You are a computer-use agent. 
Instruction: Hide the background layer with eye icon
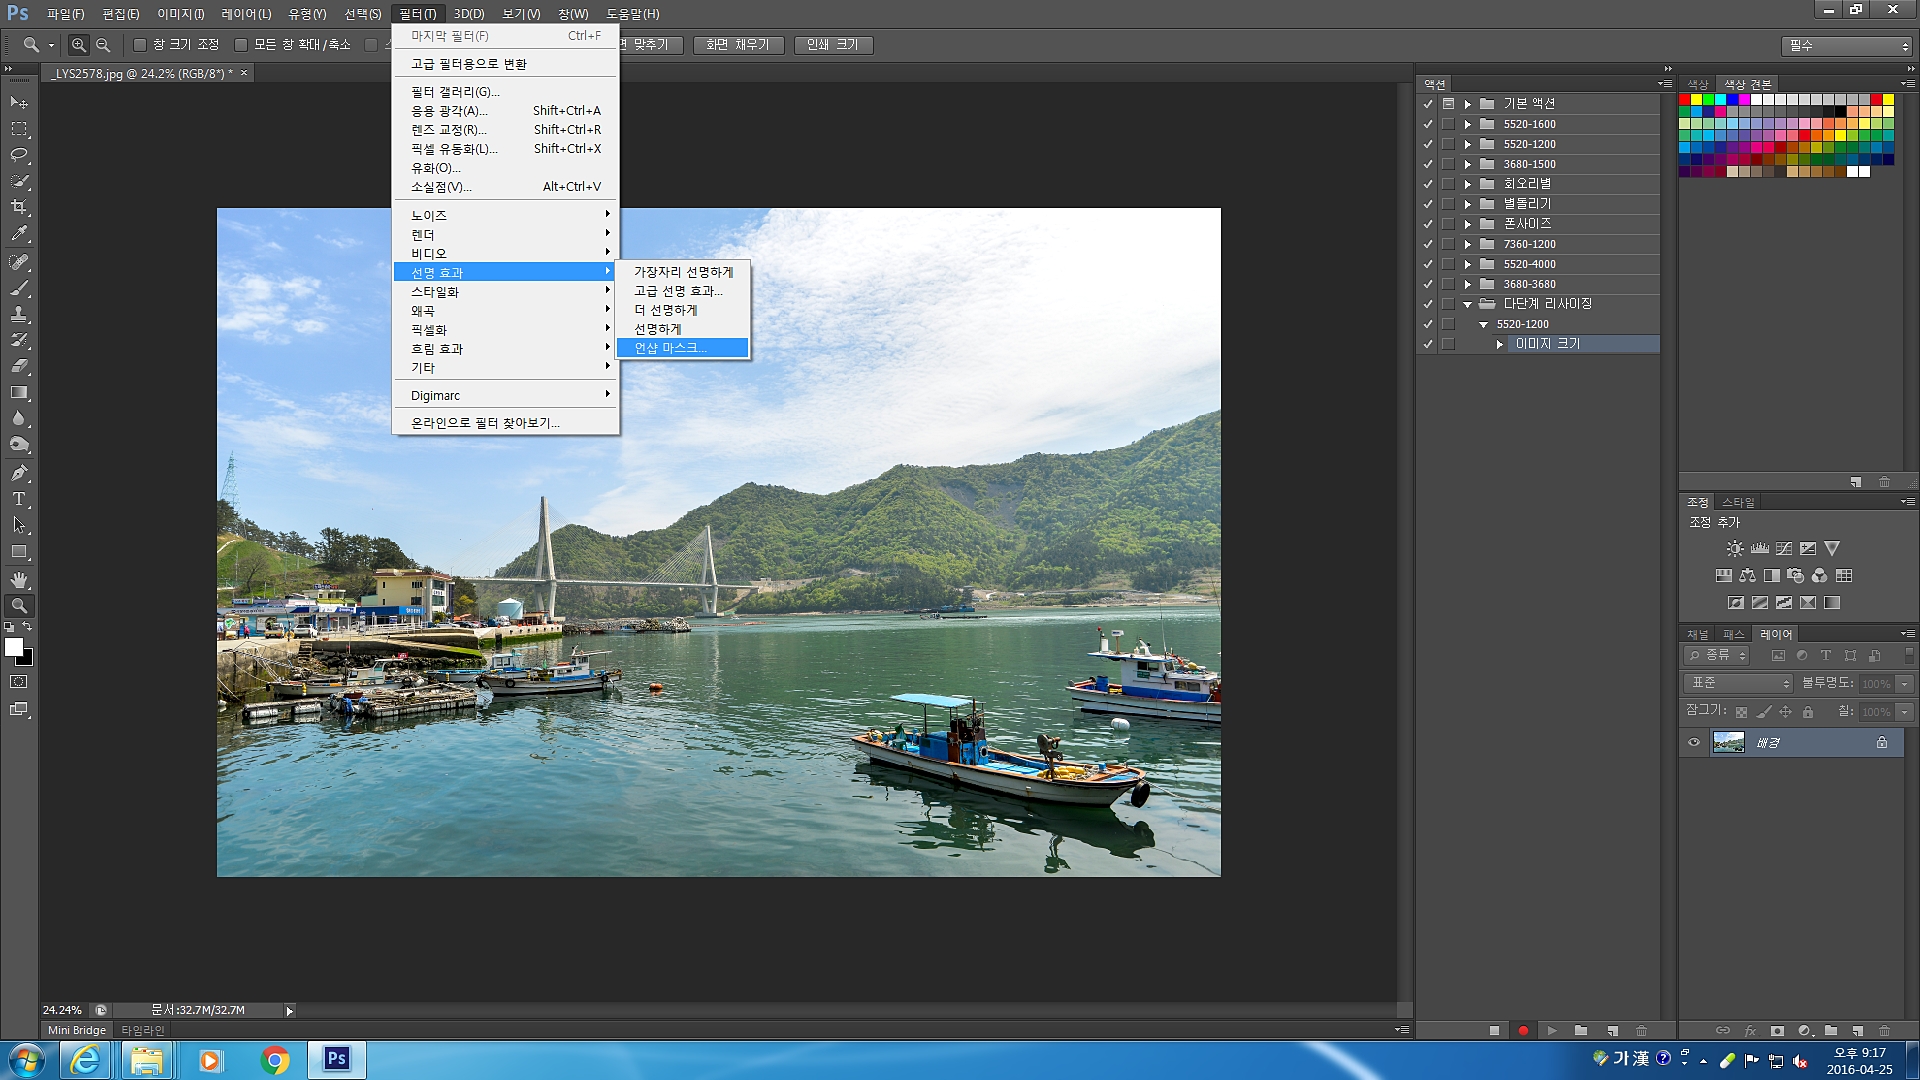click(x=1694, y=742)
